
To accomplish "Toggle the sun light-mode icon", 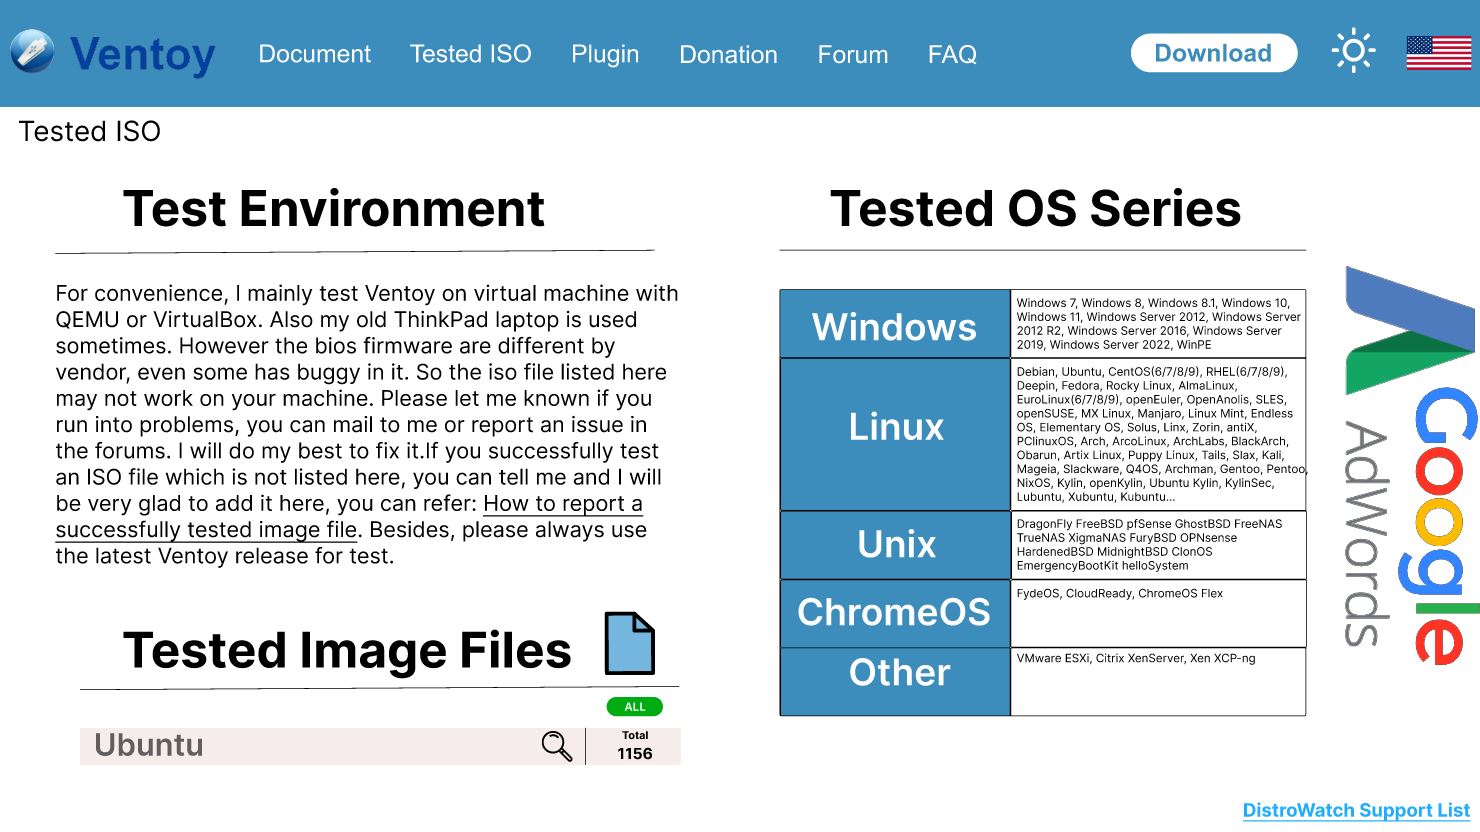I will click(x=1353, y=51).
